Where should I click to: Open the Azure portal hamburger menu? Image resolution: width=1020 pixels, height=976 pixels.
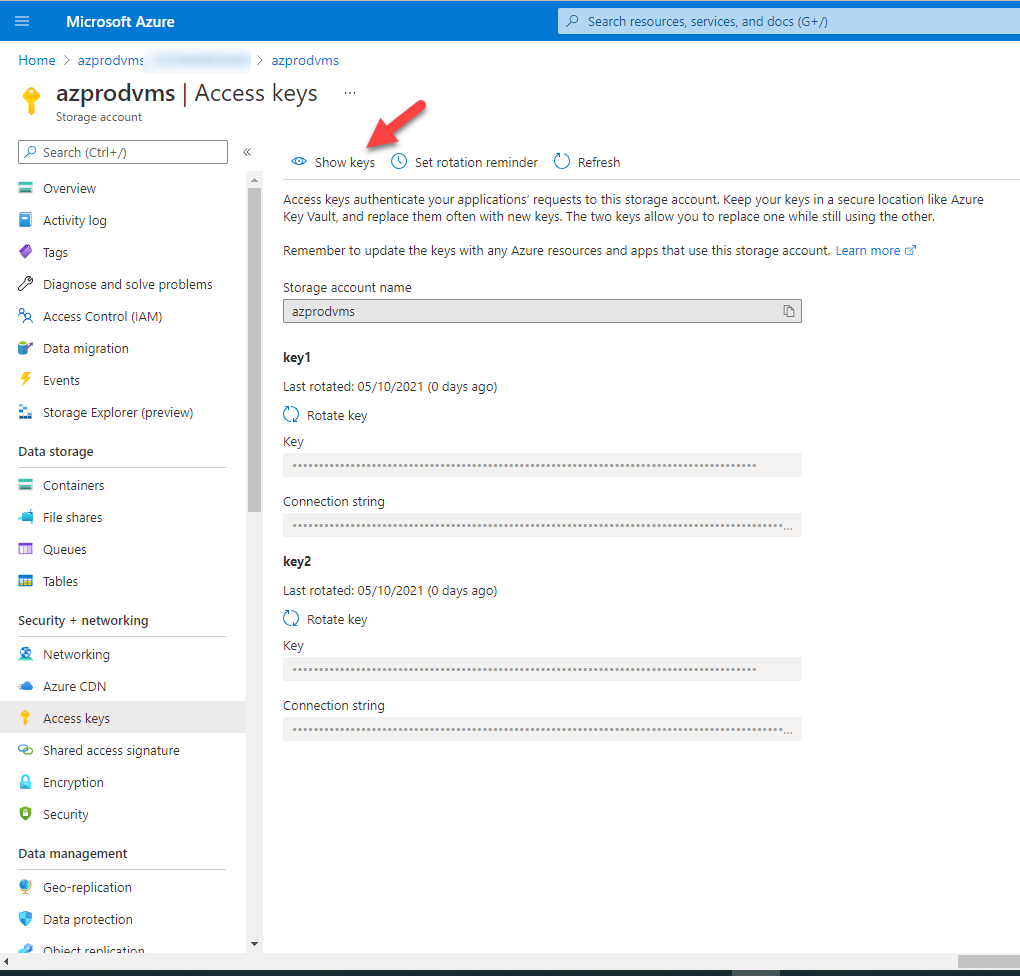22,21
